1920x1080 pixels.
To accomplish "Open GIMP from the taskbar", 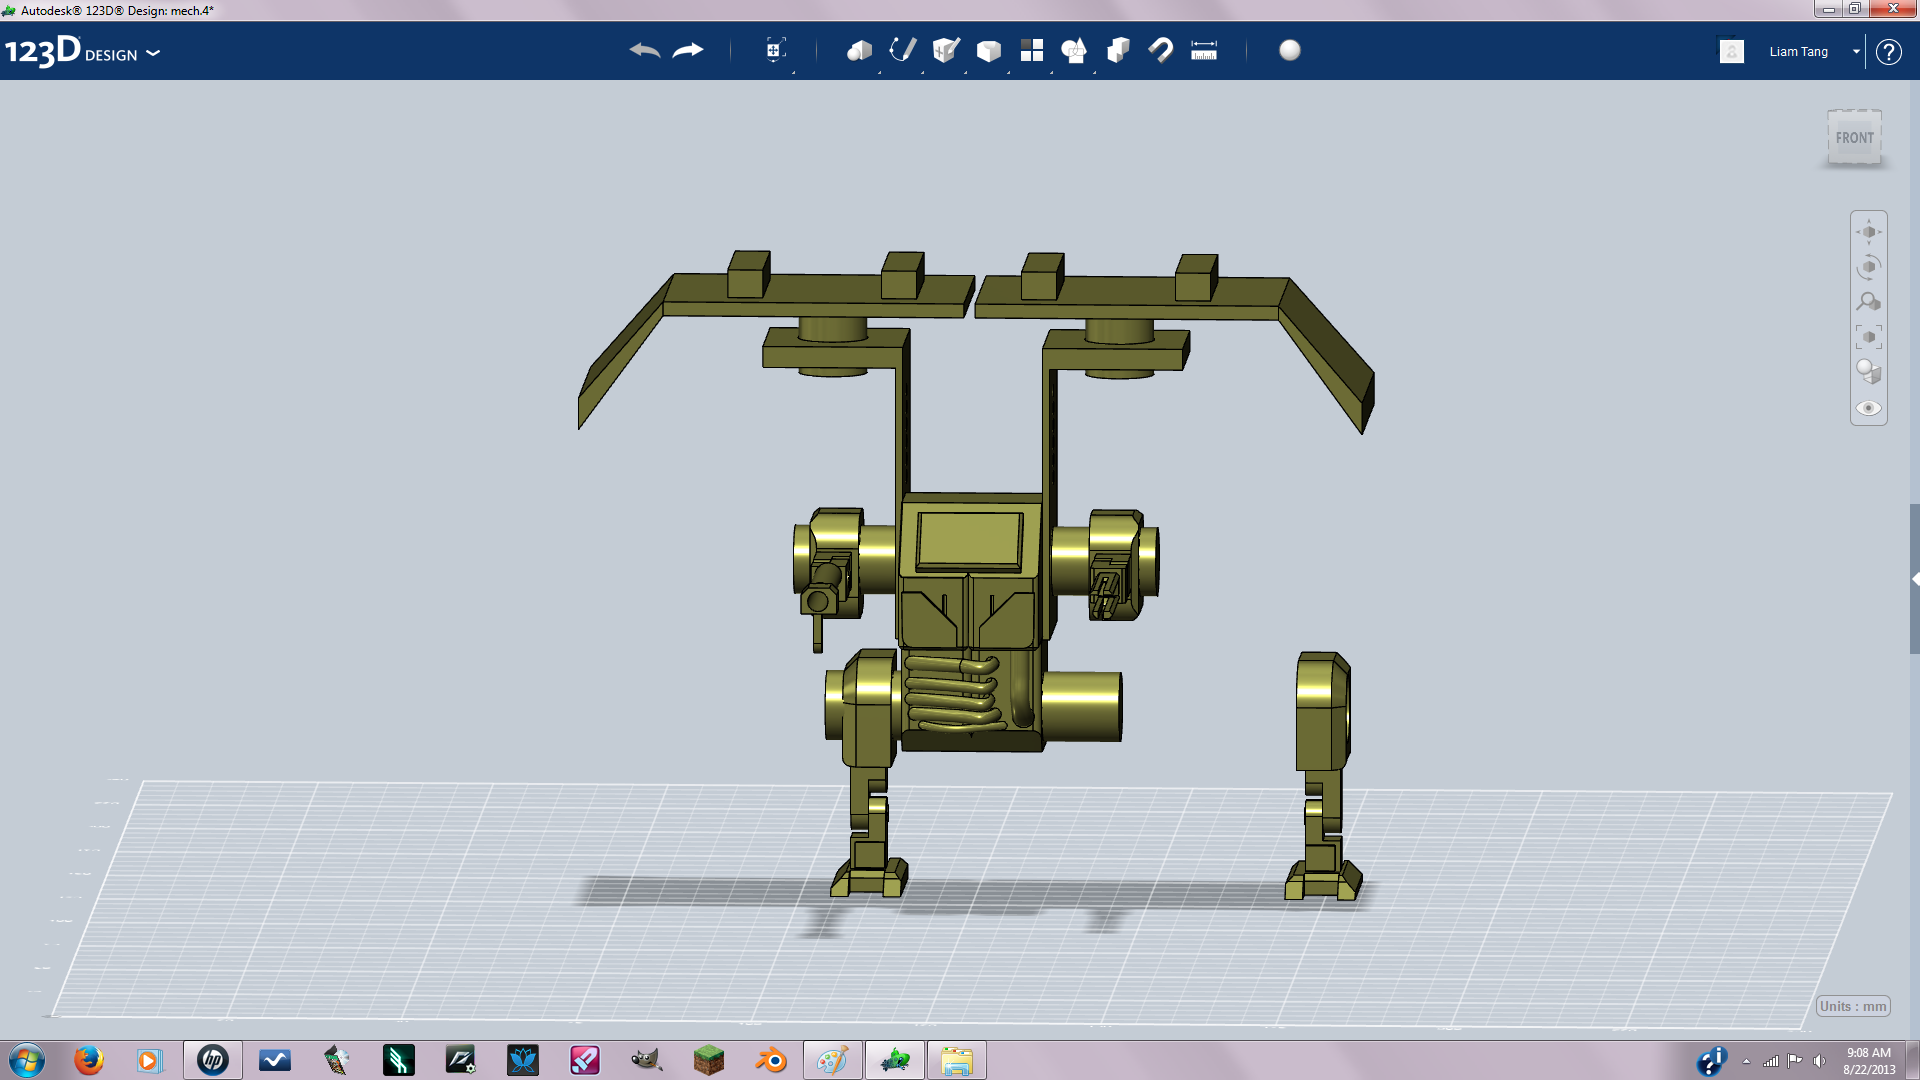I will (x=647, y=1060).
